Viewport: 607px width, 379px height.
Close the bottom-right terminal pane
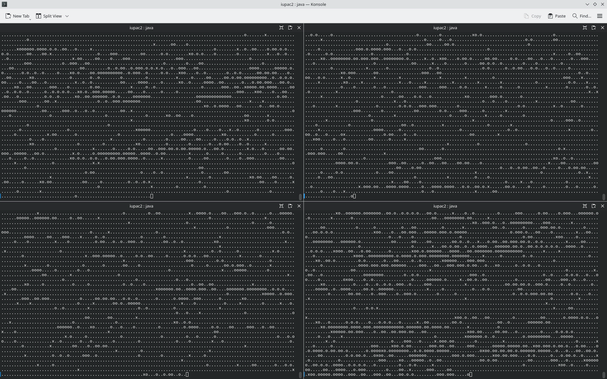click(602, 206)
